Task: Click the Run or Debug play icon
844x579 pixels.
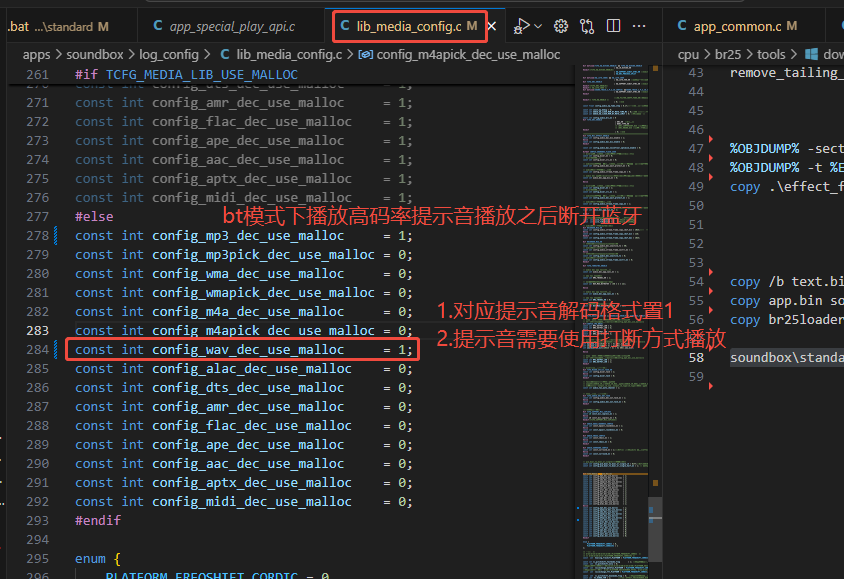Action: coord(521,26)
